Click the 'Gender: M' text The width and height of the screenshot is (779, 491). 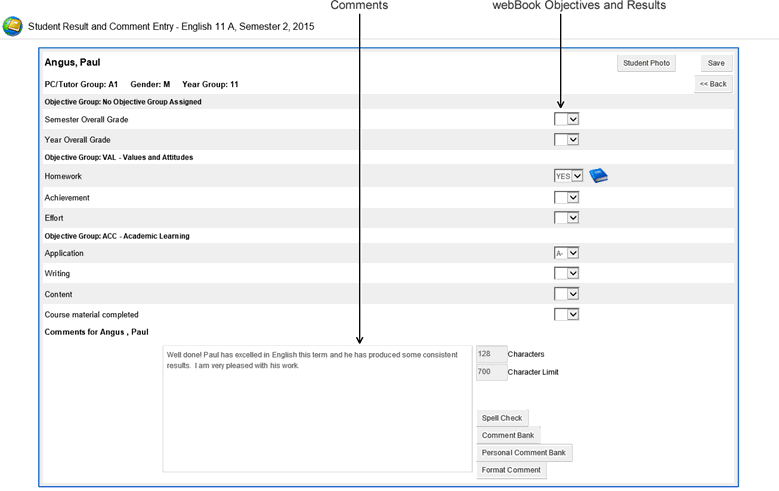(150, 84)
